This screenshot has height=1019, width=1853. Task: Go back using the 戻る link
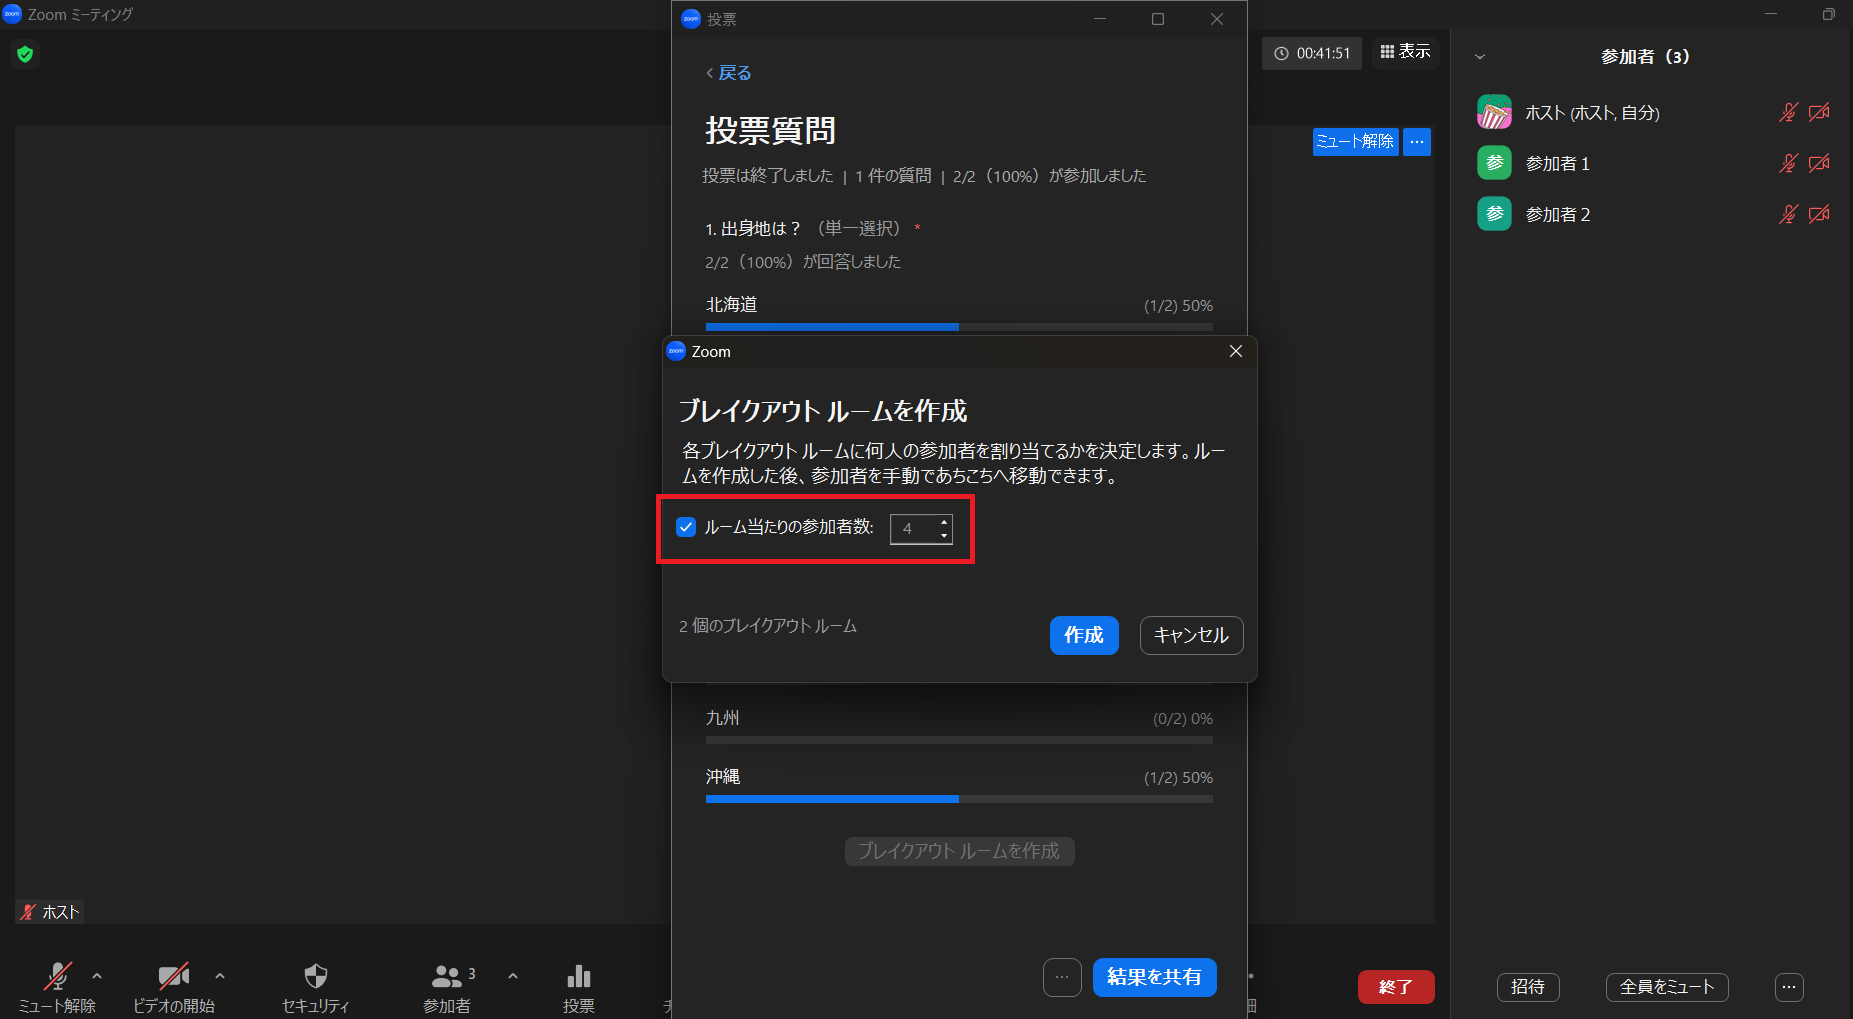(x=729, y=73)
